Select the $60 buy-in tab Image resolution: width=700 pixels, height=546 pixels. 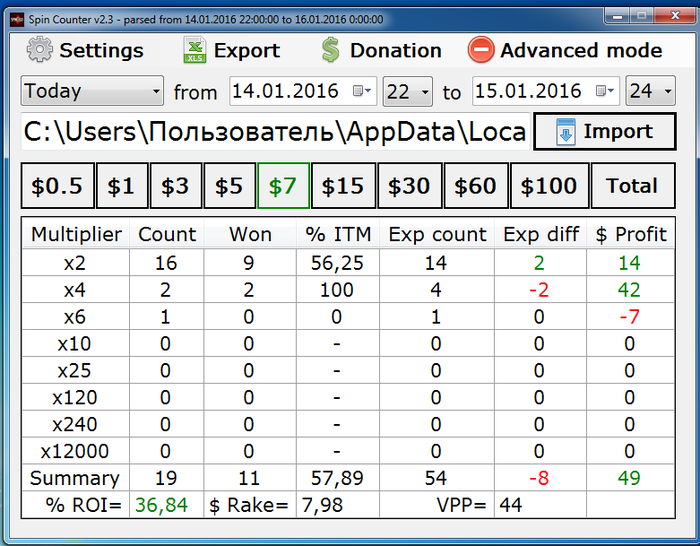(x=476, y=186)
